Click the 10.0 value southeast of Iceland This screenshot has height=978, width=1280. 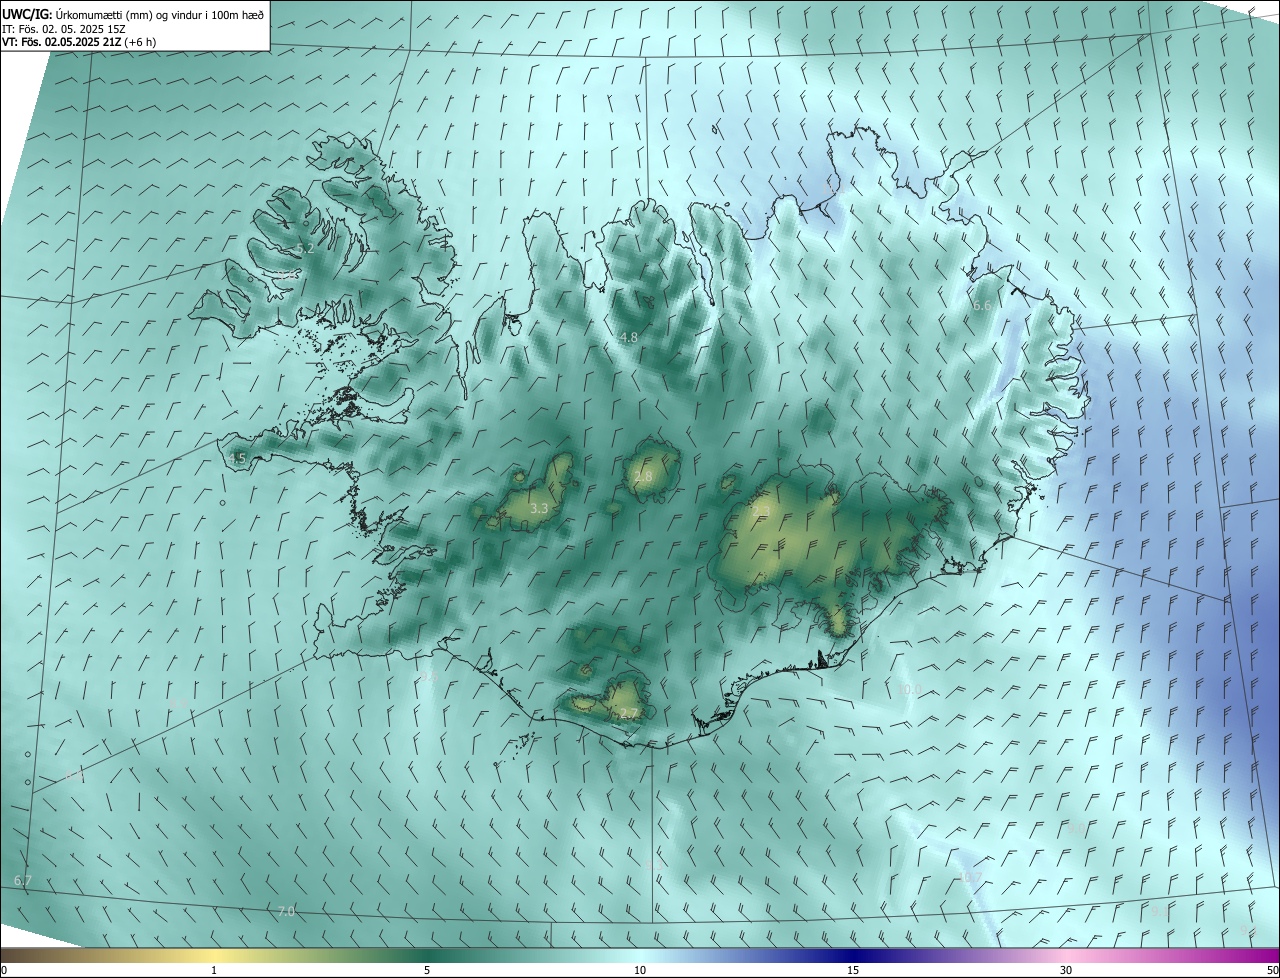(x=909, y=690)
